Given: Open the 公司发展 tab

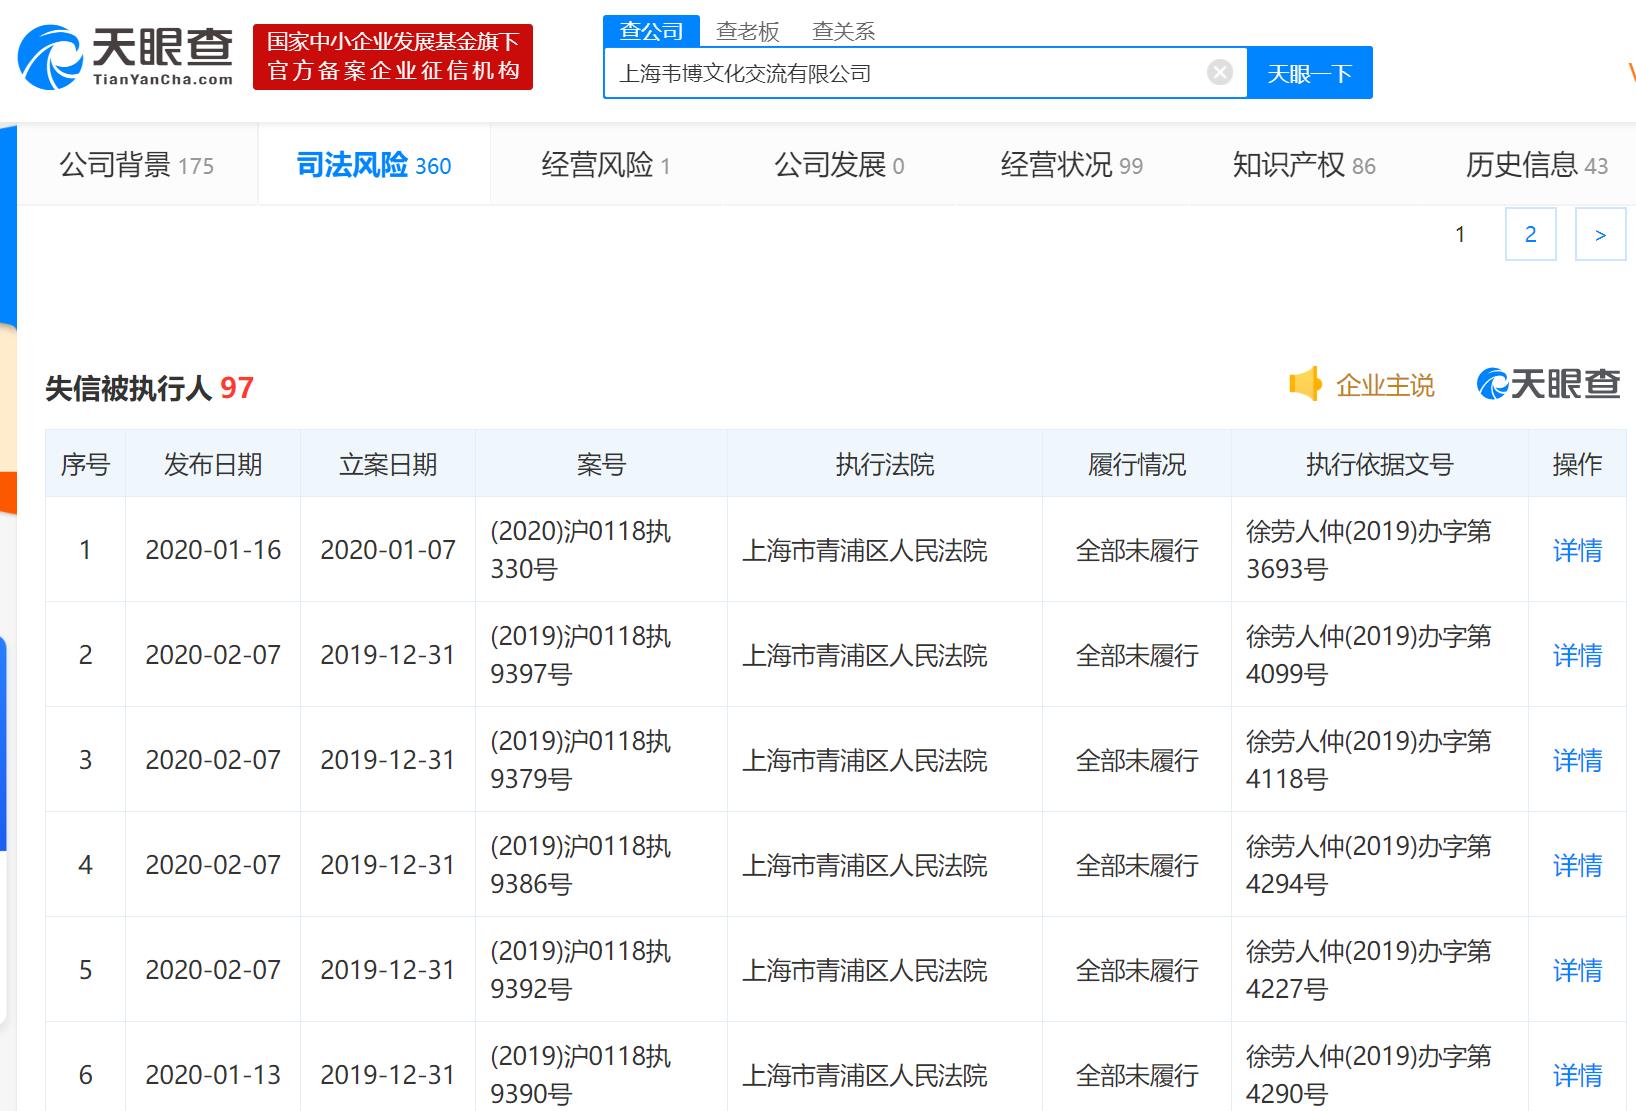Looking at the screenshot, I should click(839, 165).
